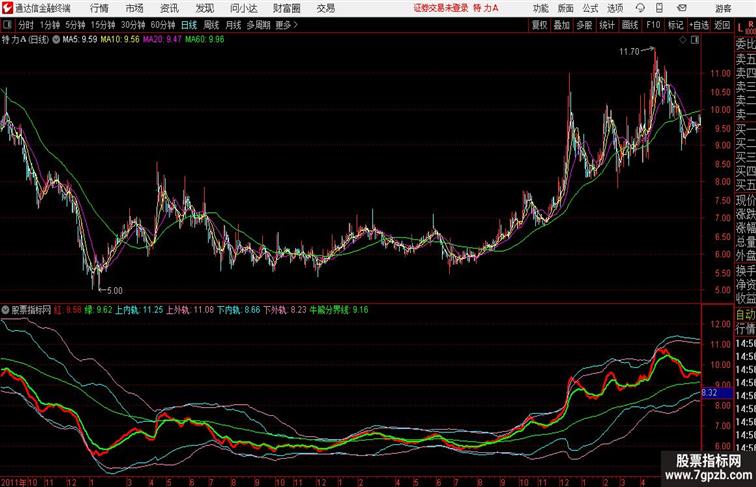Select the 日线 daily period tab

click(x=189, y=25)
